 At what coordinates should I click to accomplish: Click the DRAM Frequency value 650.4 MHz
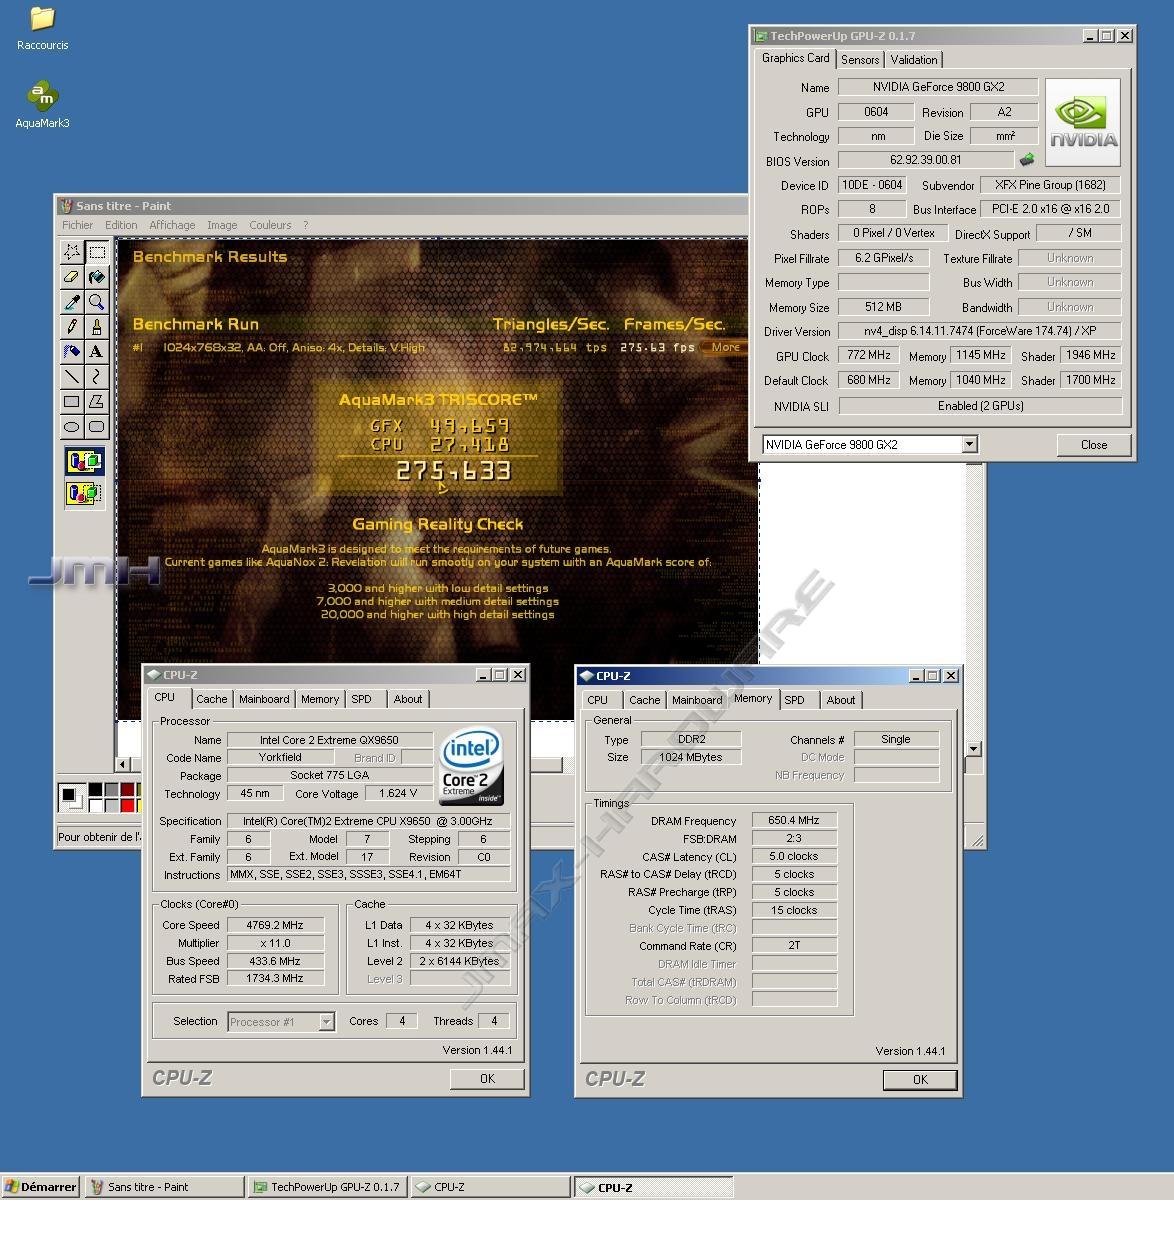click(794, 820)
